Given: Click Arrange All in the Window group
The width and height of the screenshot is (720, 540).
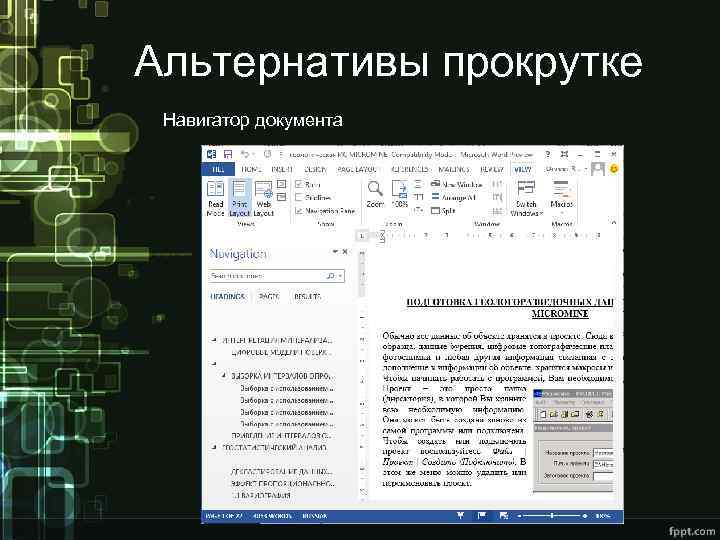Looking at the screenshot, I should pyautogui.click(x=454, y=197).
